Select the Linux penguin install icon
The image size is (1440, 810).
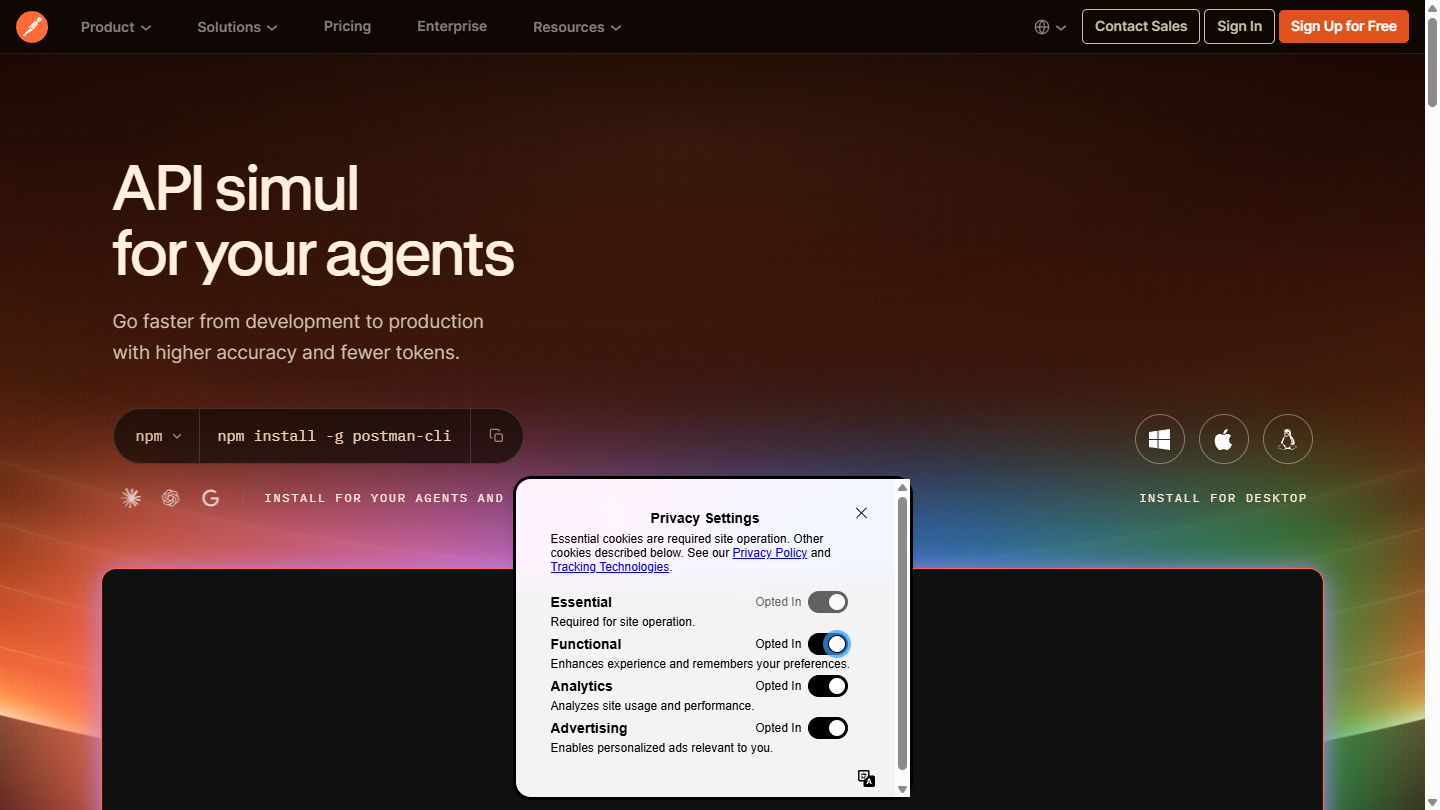click(x=1288, y=439)
